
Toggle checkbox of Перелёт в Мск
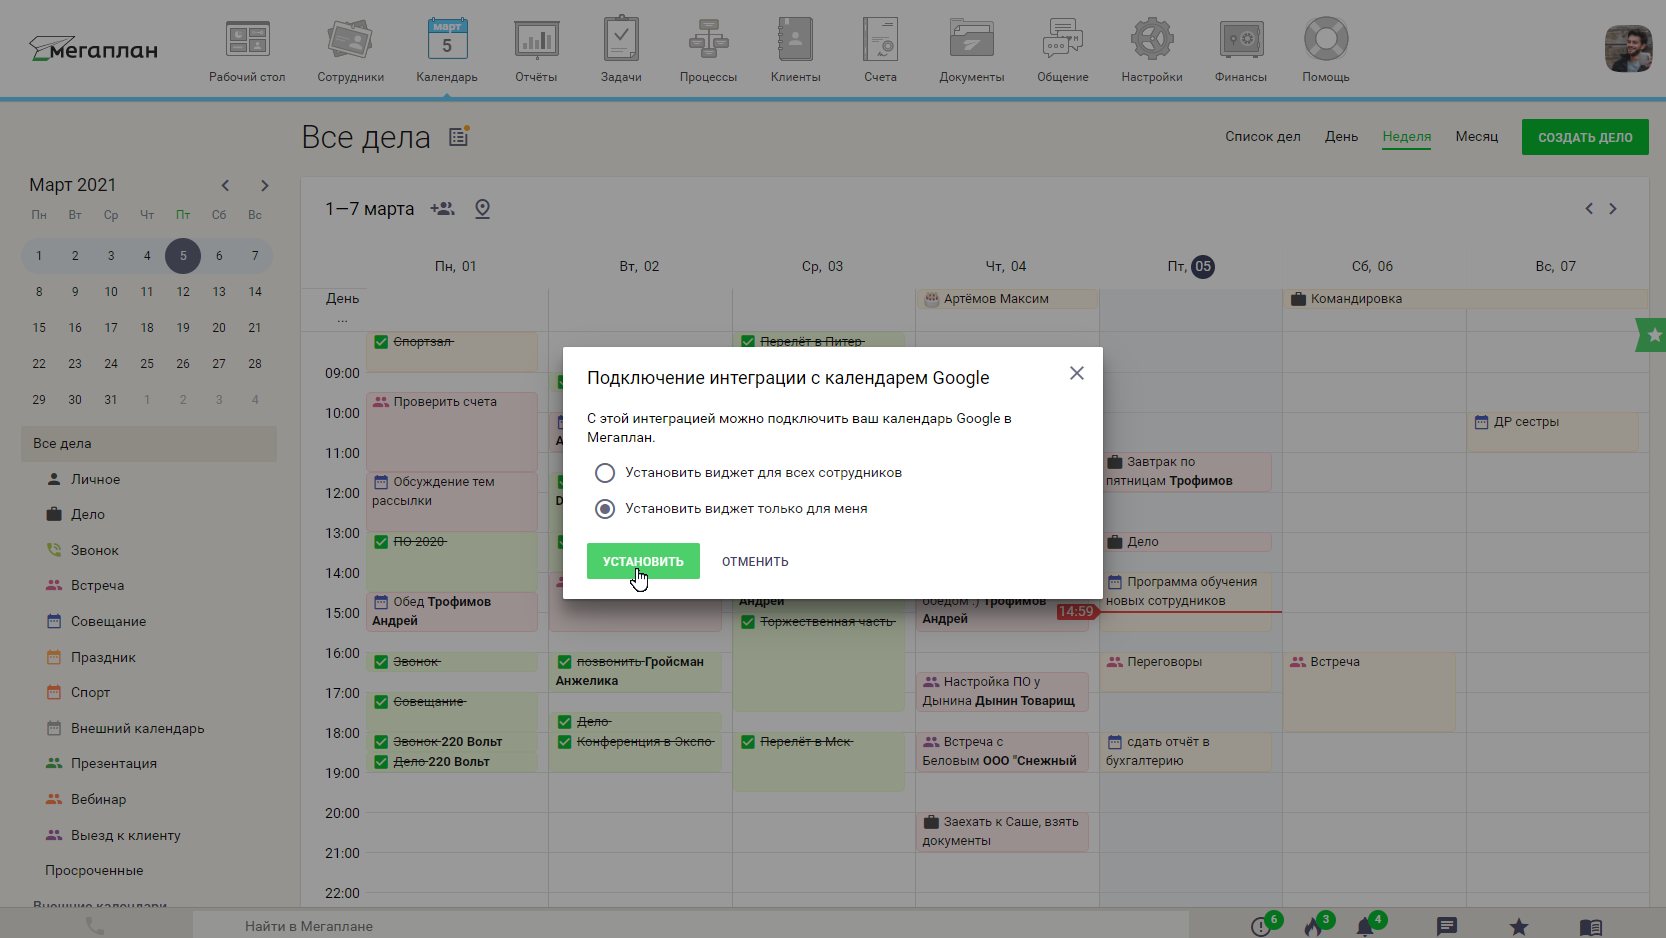pyautogui.click(x=748, y=742)
